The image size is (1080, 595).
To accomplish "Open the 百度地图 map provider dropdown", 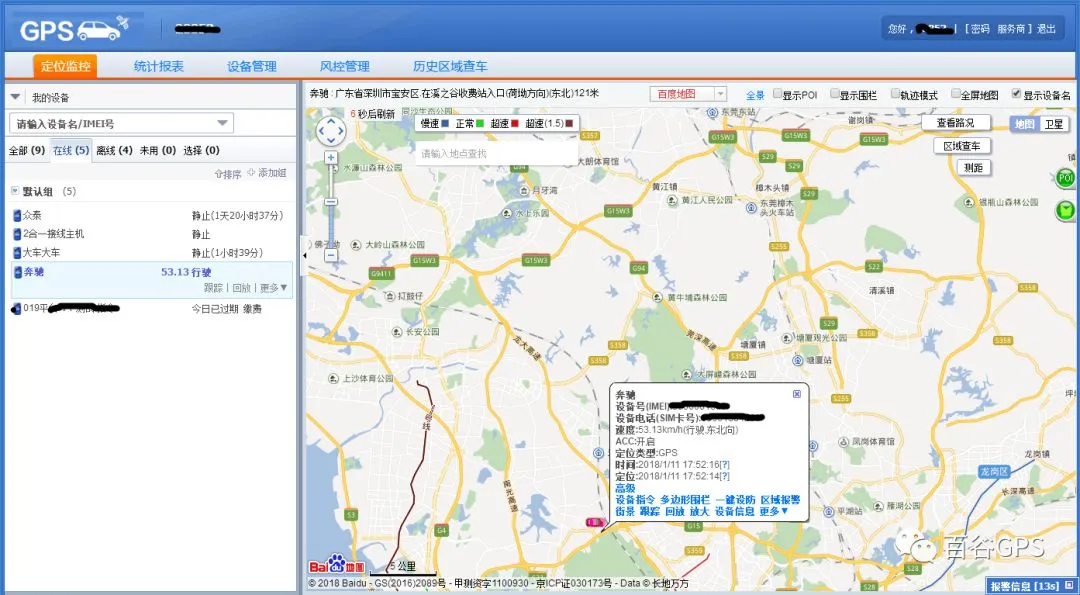I will [720, 94].
